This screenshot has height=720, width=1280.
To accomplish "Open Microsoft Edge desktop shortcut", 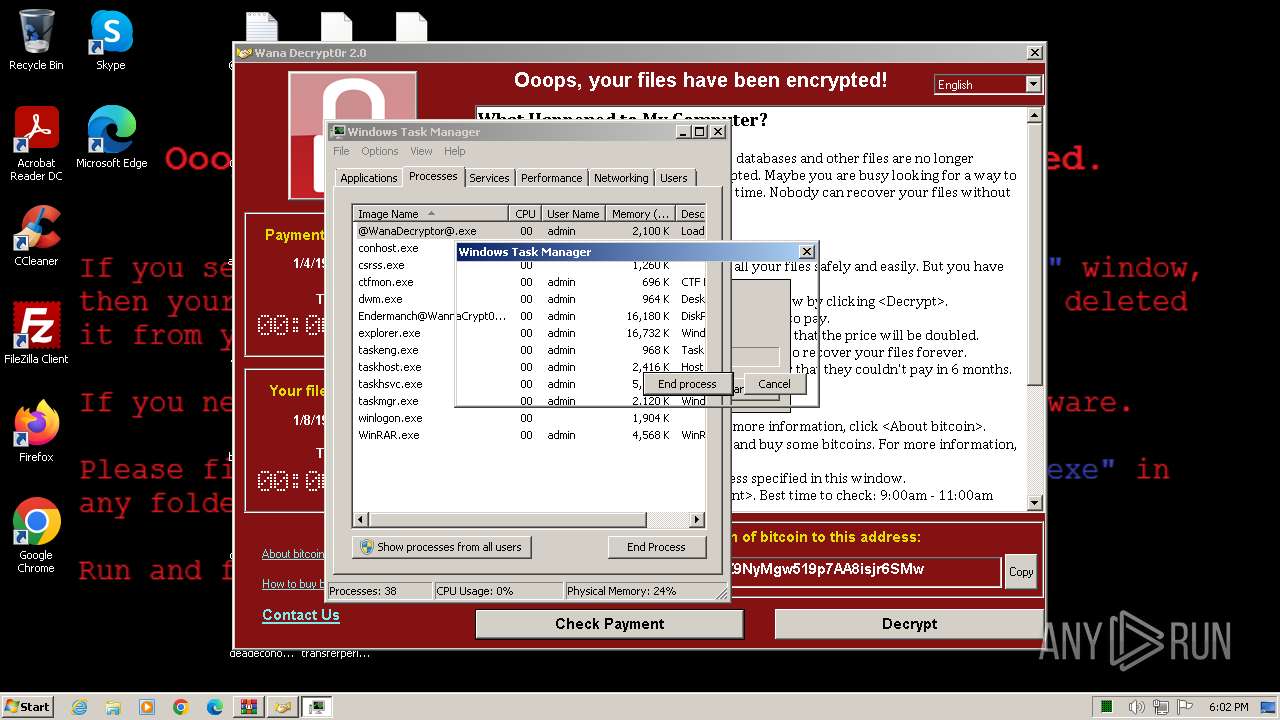I will 111,138.
